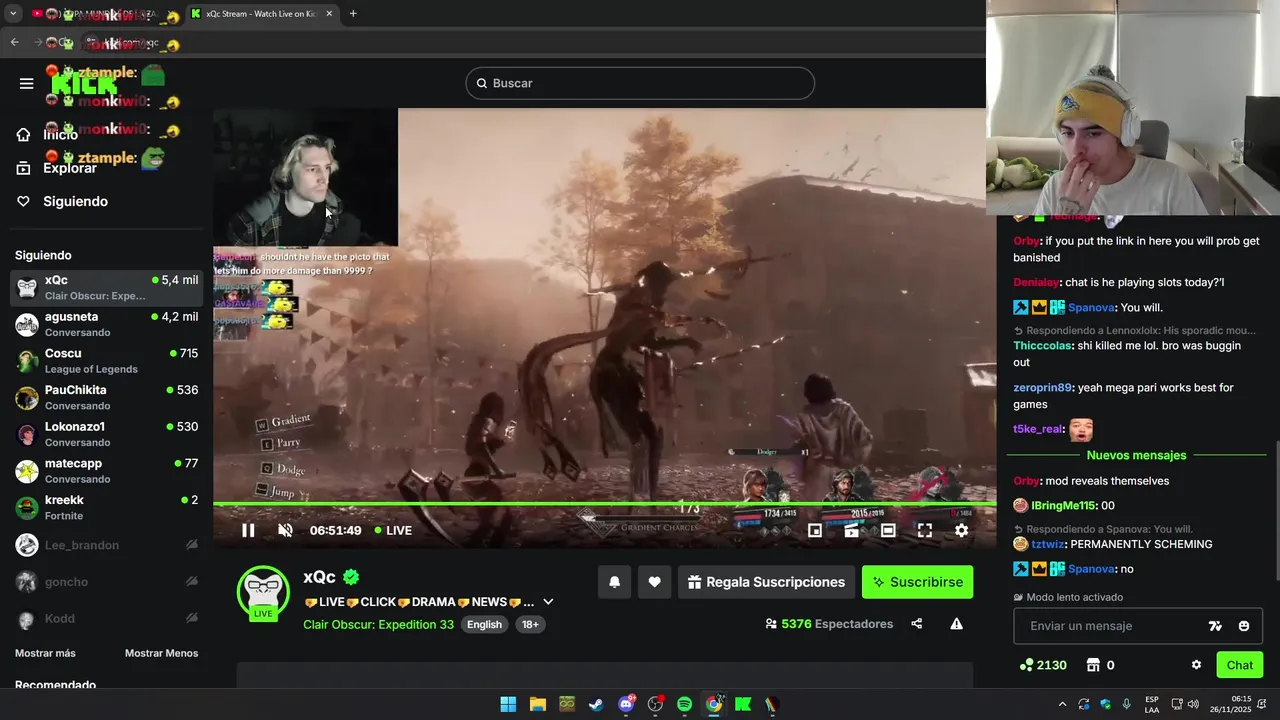
Task: Open Clair Obscur: Expedition 33 category link
Action: point(378,624)
